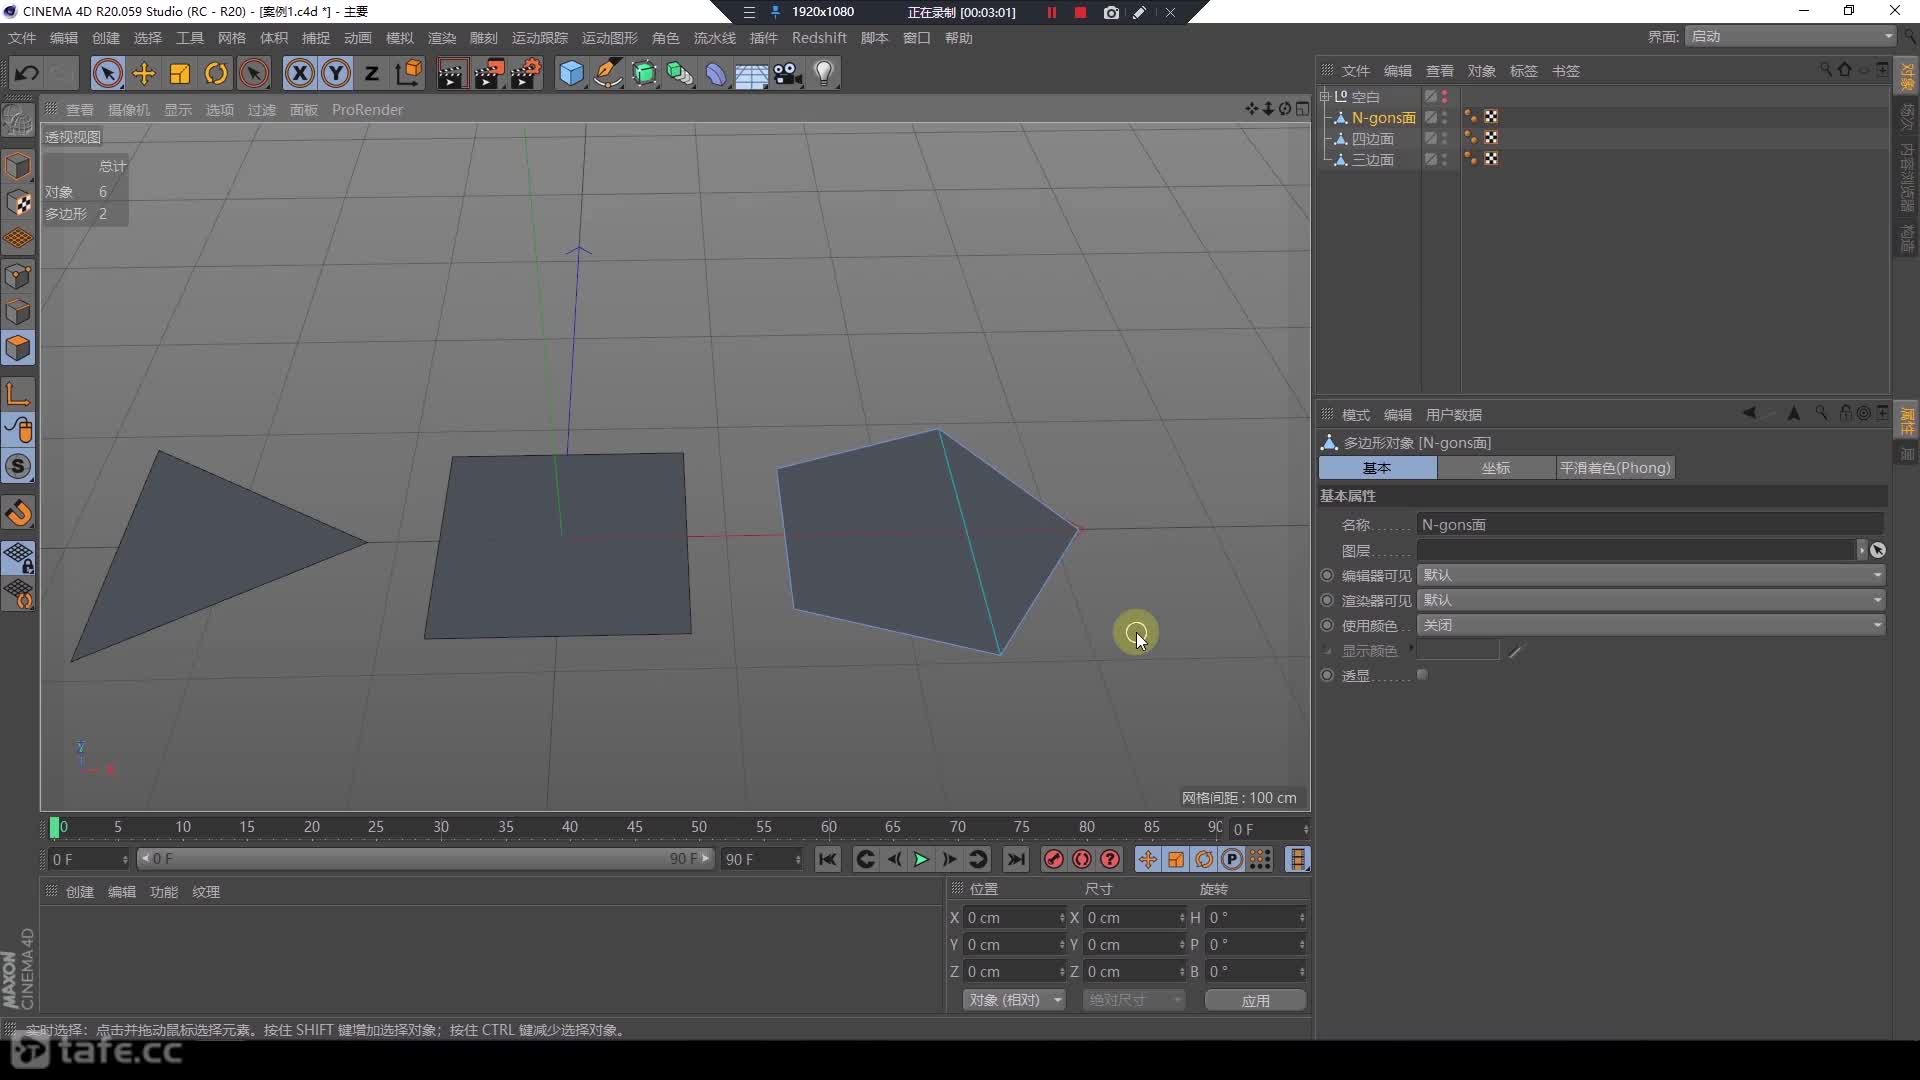Select the Scale tool
The height and width of the screenshot is (1080, 1920).
[x=180, y=73]
